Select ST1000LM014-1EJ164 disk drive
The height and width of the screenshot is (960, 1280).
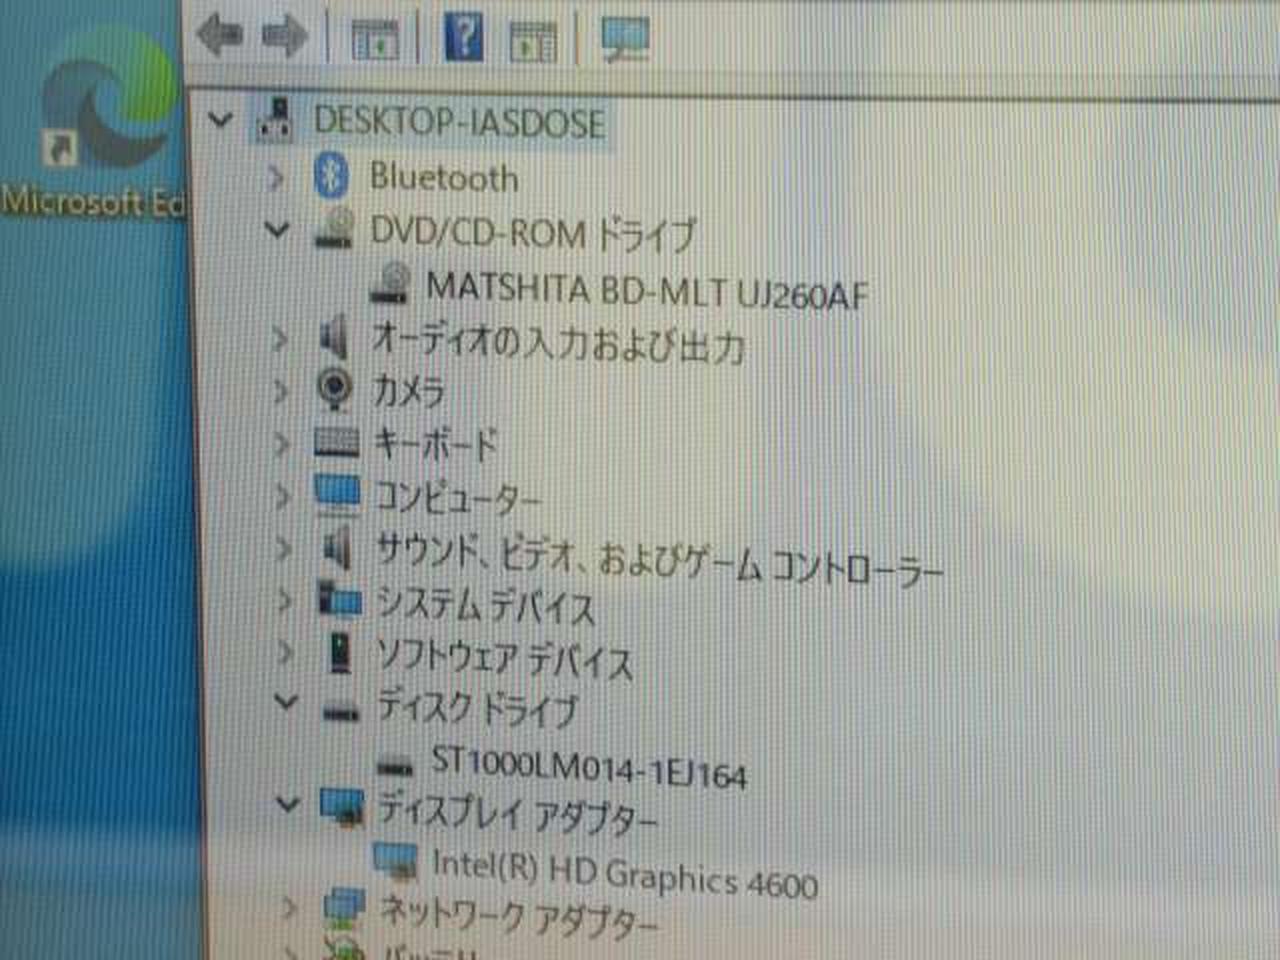pyautogui.click(x=589, y=767)
